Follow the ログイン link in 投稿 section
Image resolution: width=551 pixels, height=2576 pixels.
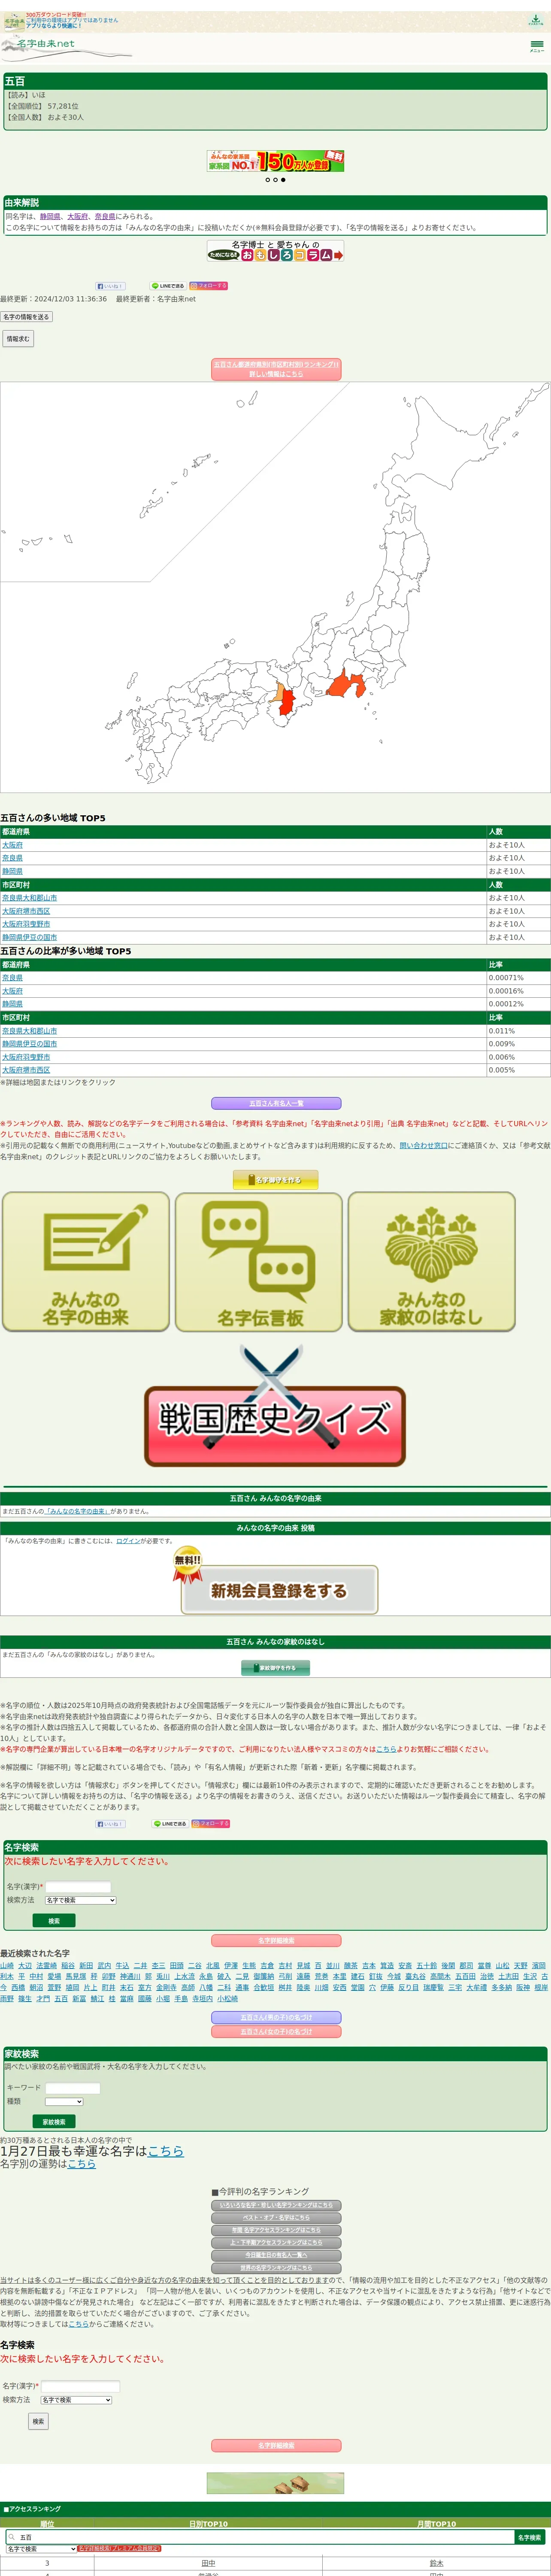coord(128,1541)
